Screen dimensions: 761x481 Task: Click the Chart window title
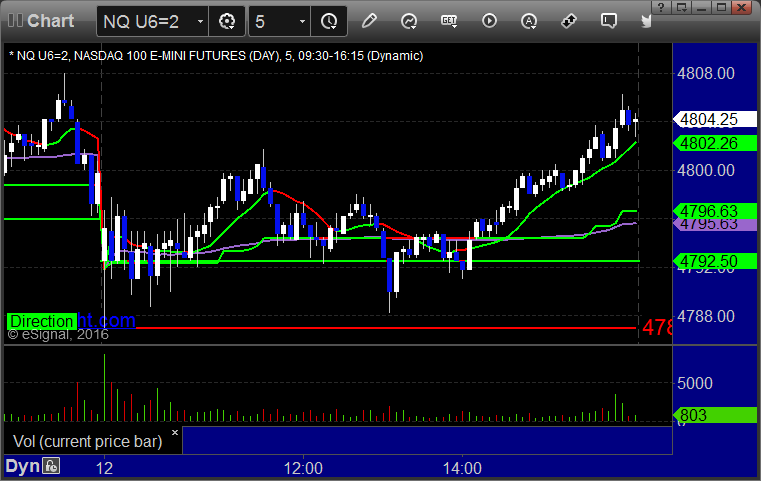pyautogui.click(x=50, y=20)
